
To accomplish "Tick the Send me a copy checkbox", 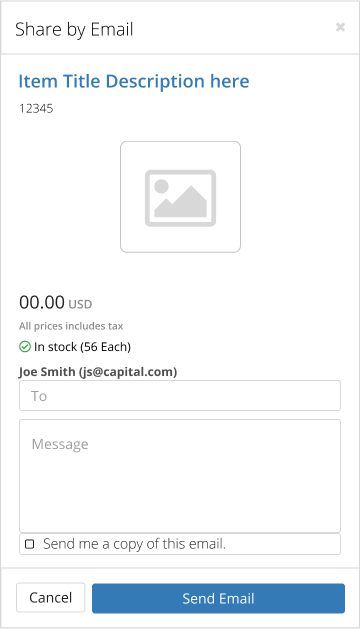I will coord(30,544).
